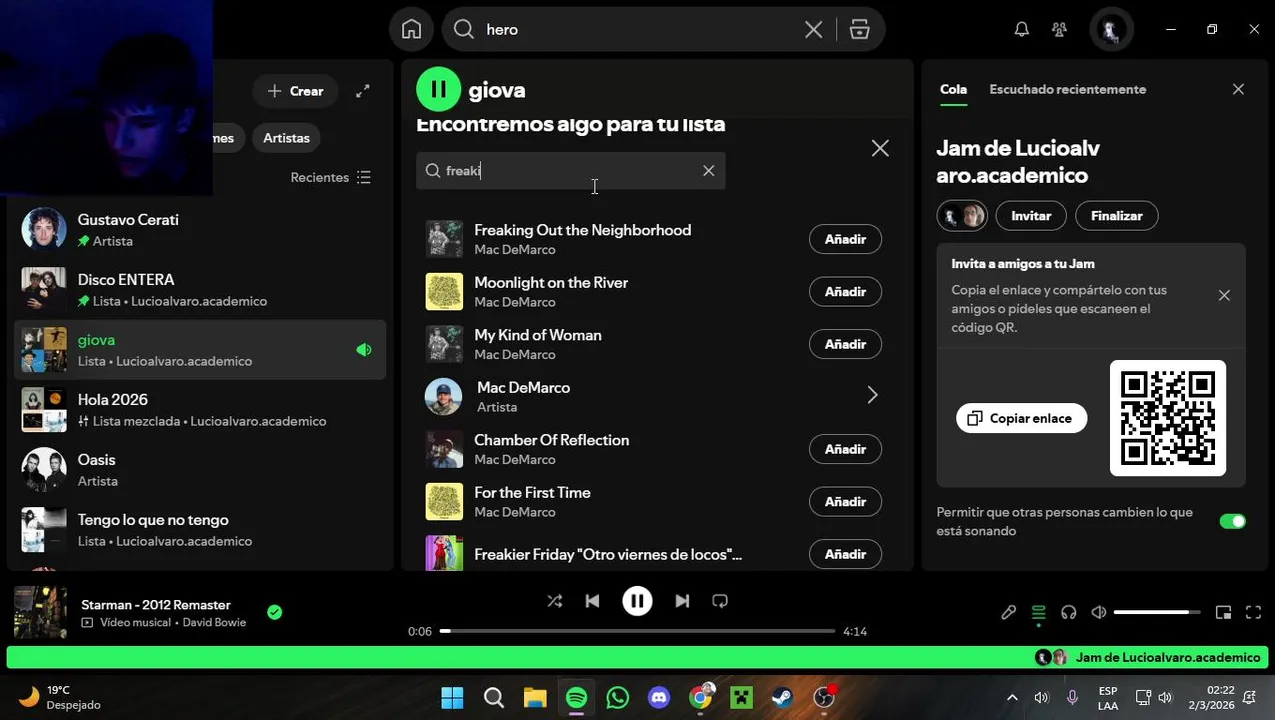Click the Starman - 2012 Remaster title

(x=156, y=604)
